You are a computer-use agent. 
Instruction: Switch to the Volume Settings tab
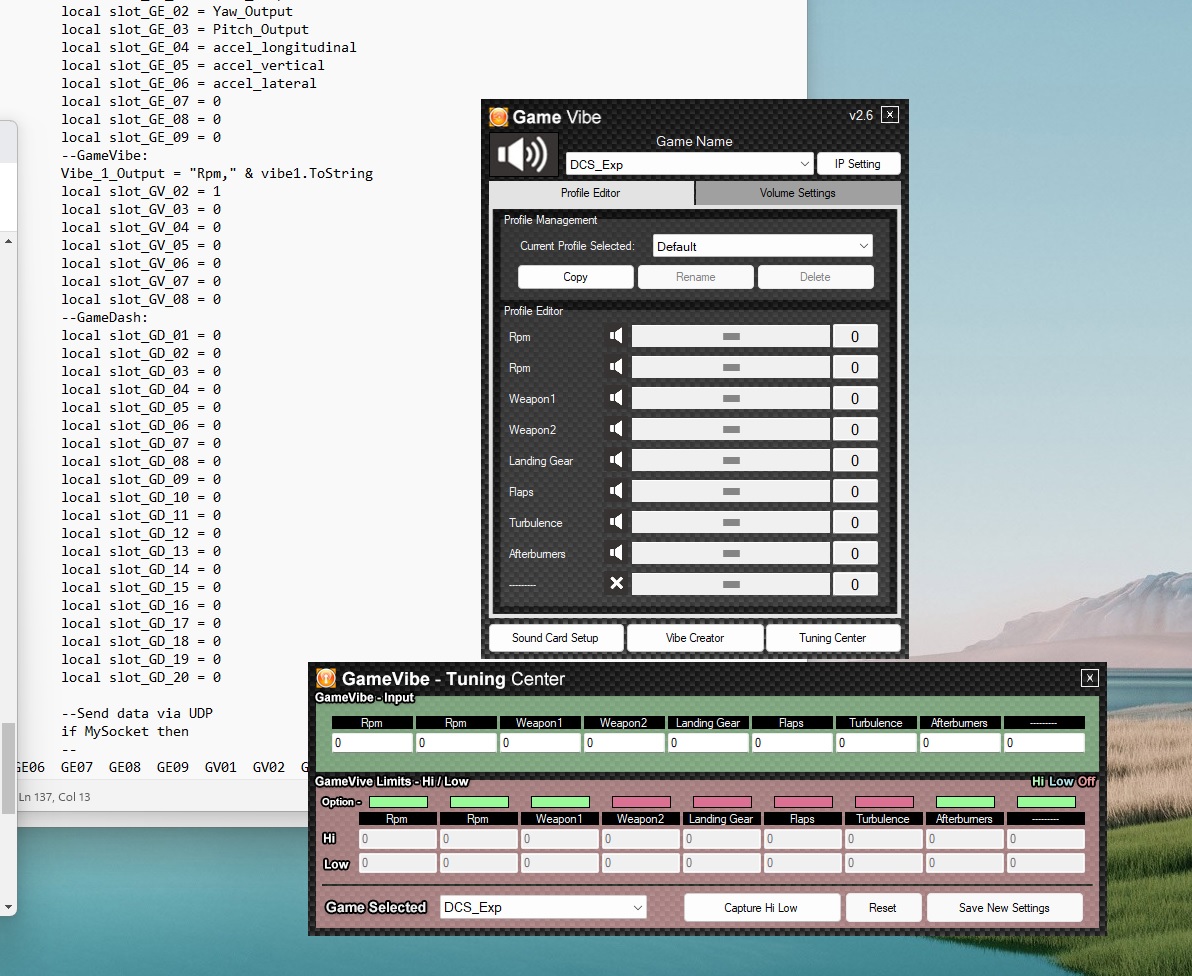tap(797, 193)
